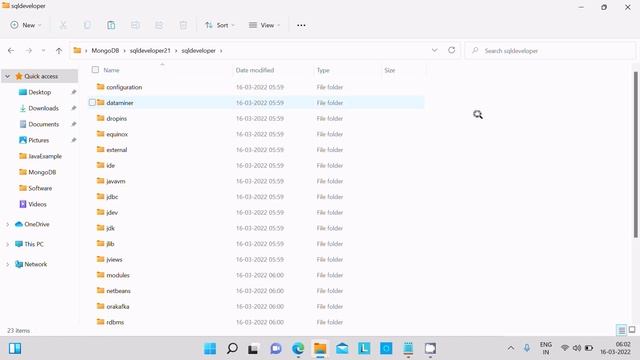Open address bar history dropdown
Screen dimensions: 640x360
pyautogui.click(x=435, y=50)
